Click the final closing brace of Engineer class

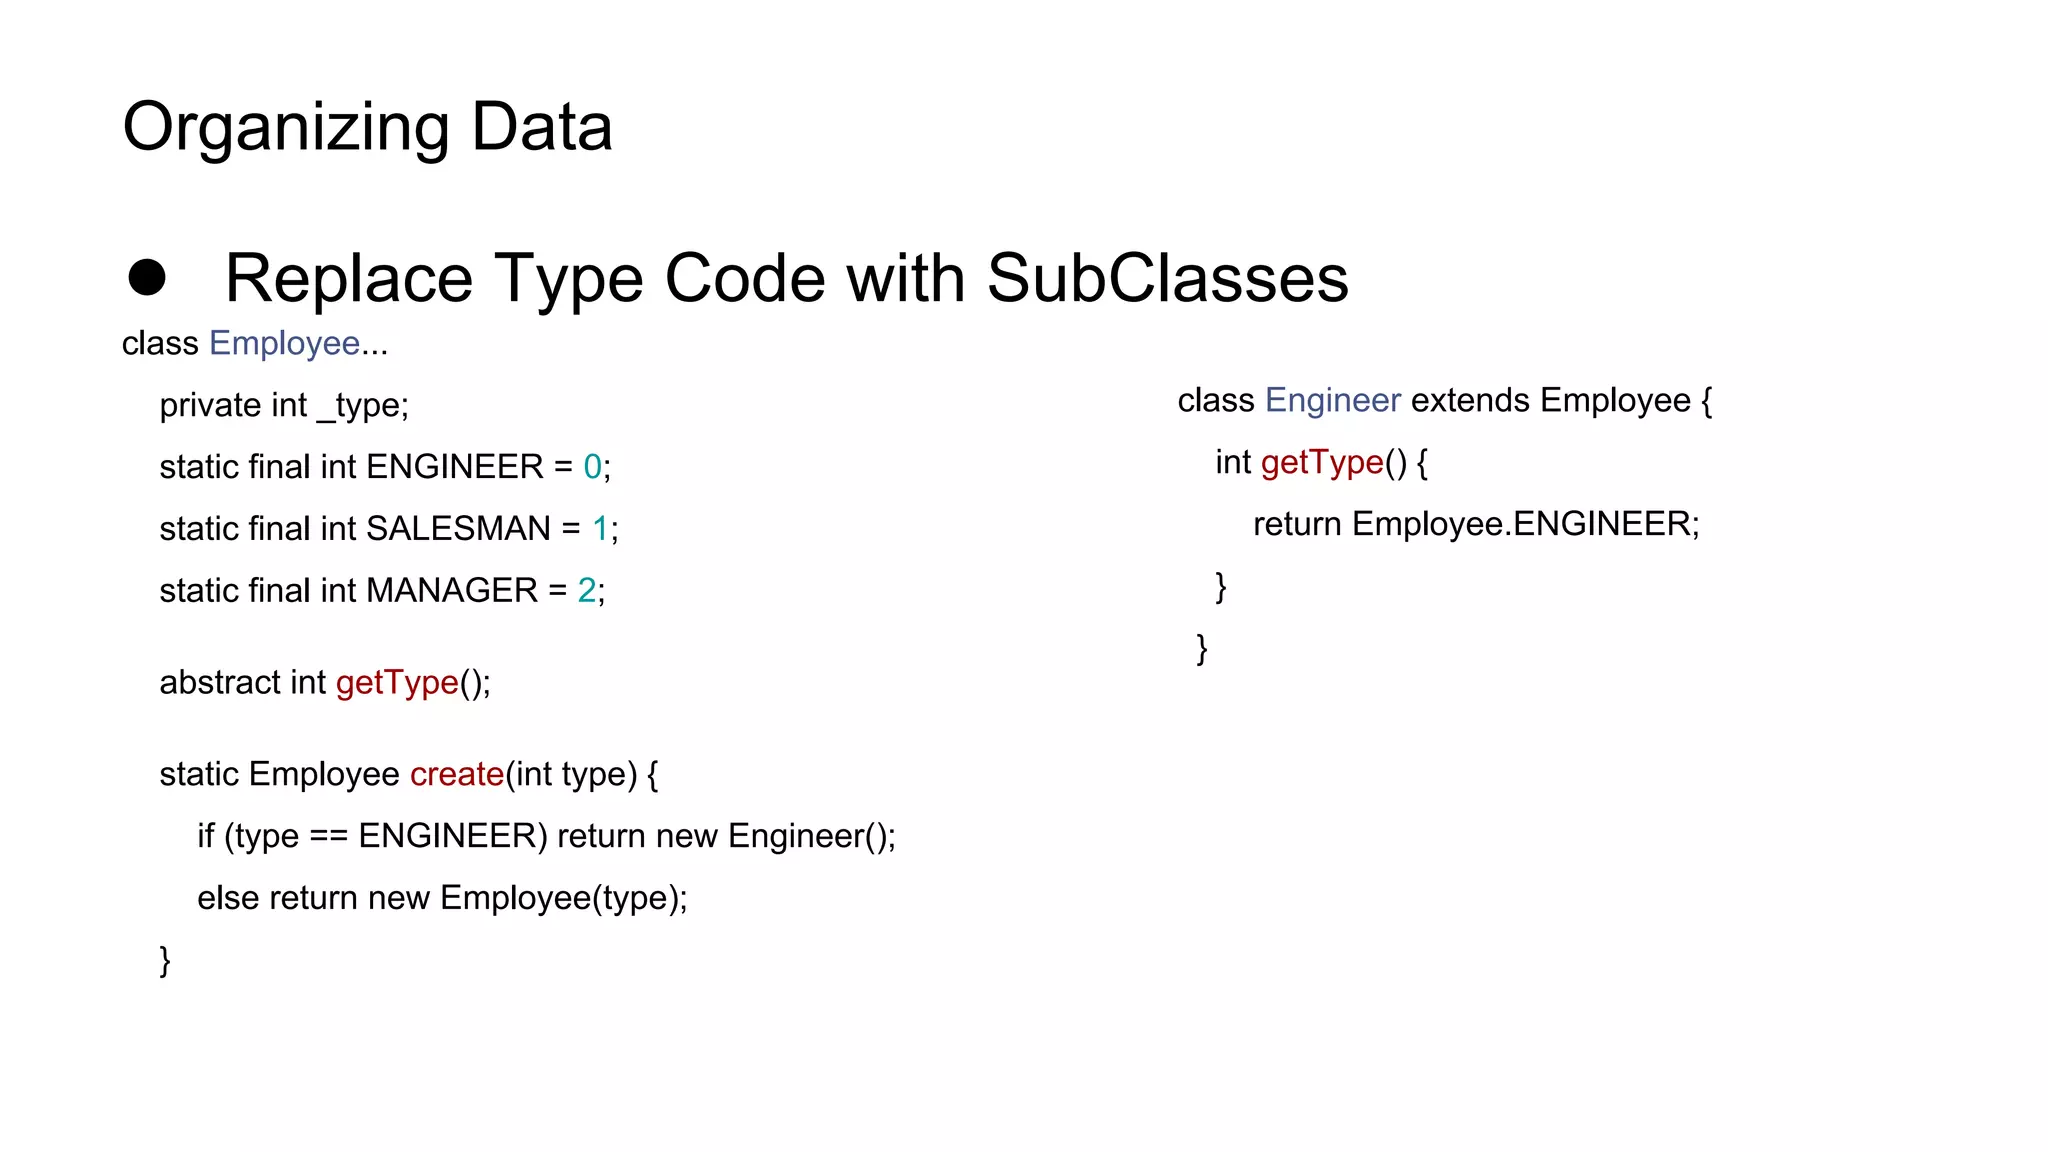pos(1202,648)
